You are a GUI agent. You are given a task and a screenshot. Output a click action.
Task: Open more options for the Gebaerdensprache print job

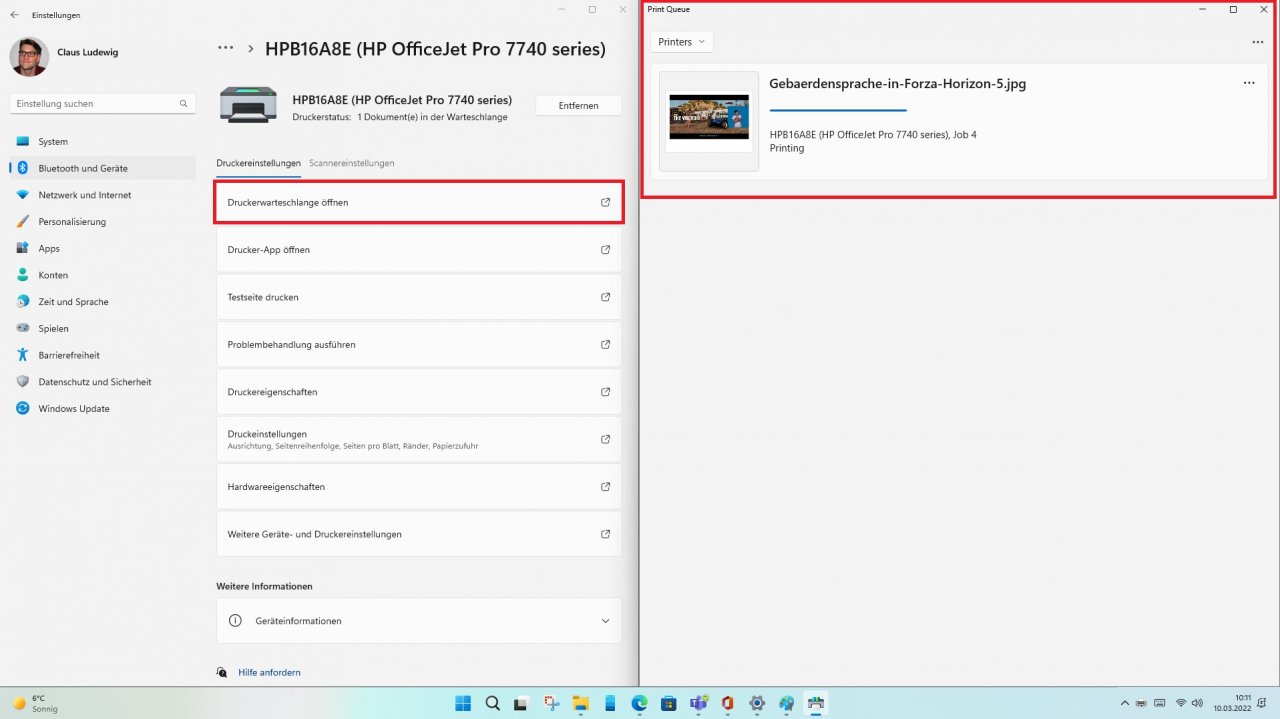[1249, 83]
